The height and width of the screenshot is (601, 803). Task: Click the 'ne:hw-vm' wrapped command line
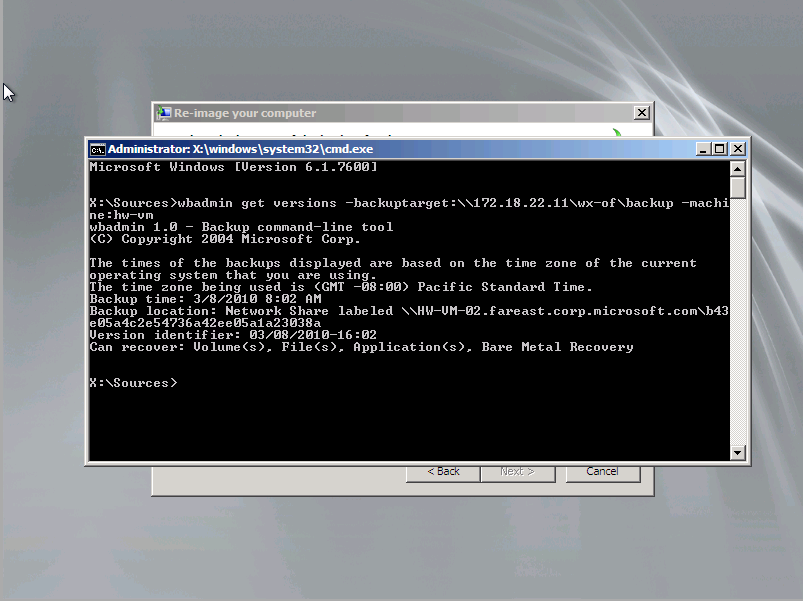121,215
